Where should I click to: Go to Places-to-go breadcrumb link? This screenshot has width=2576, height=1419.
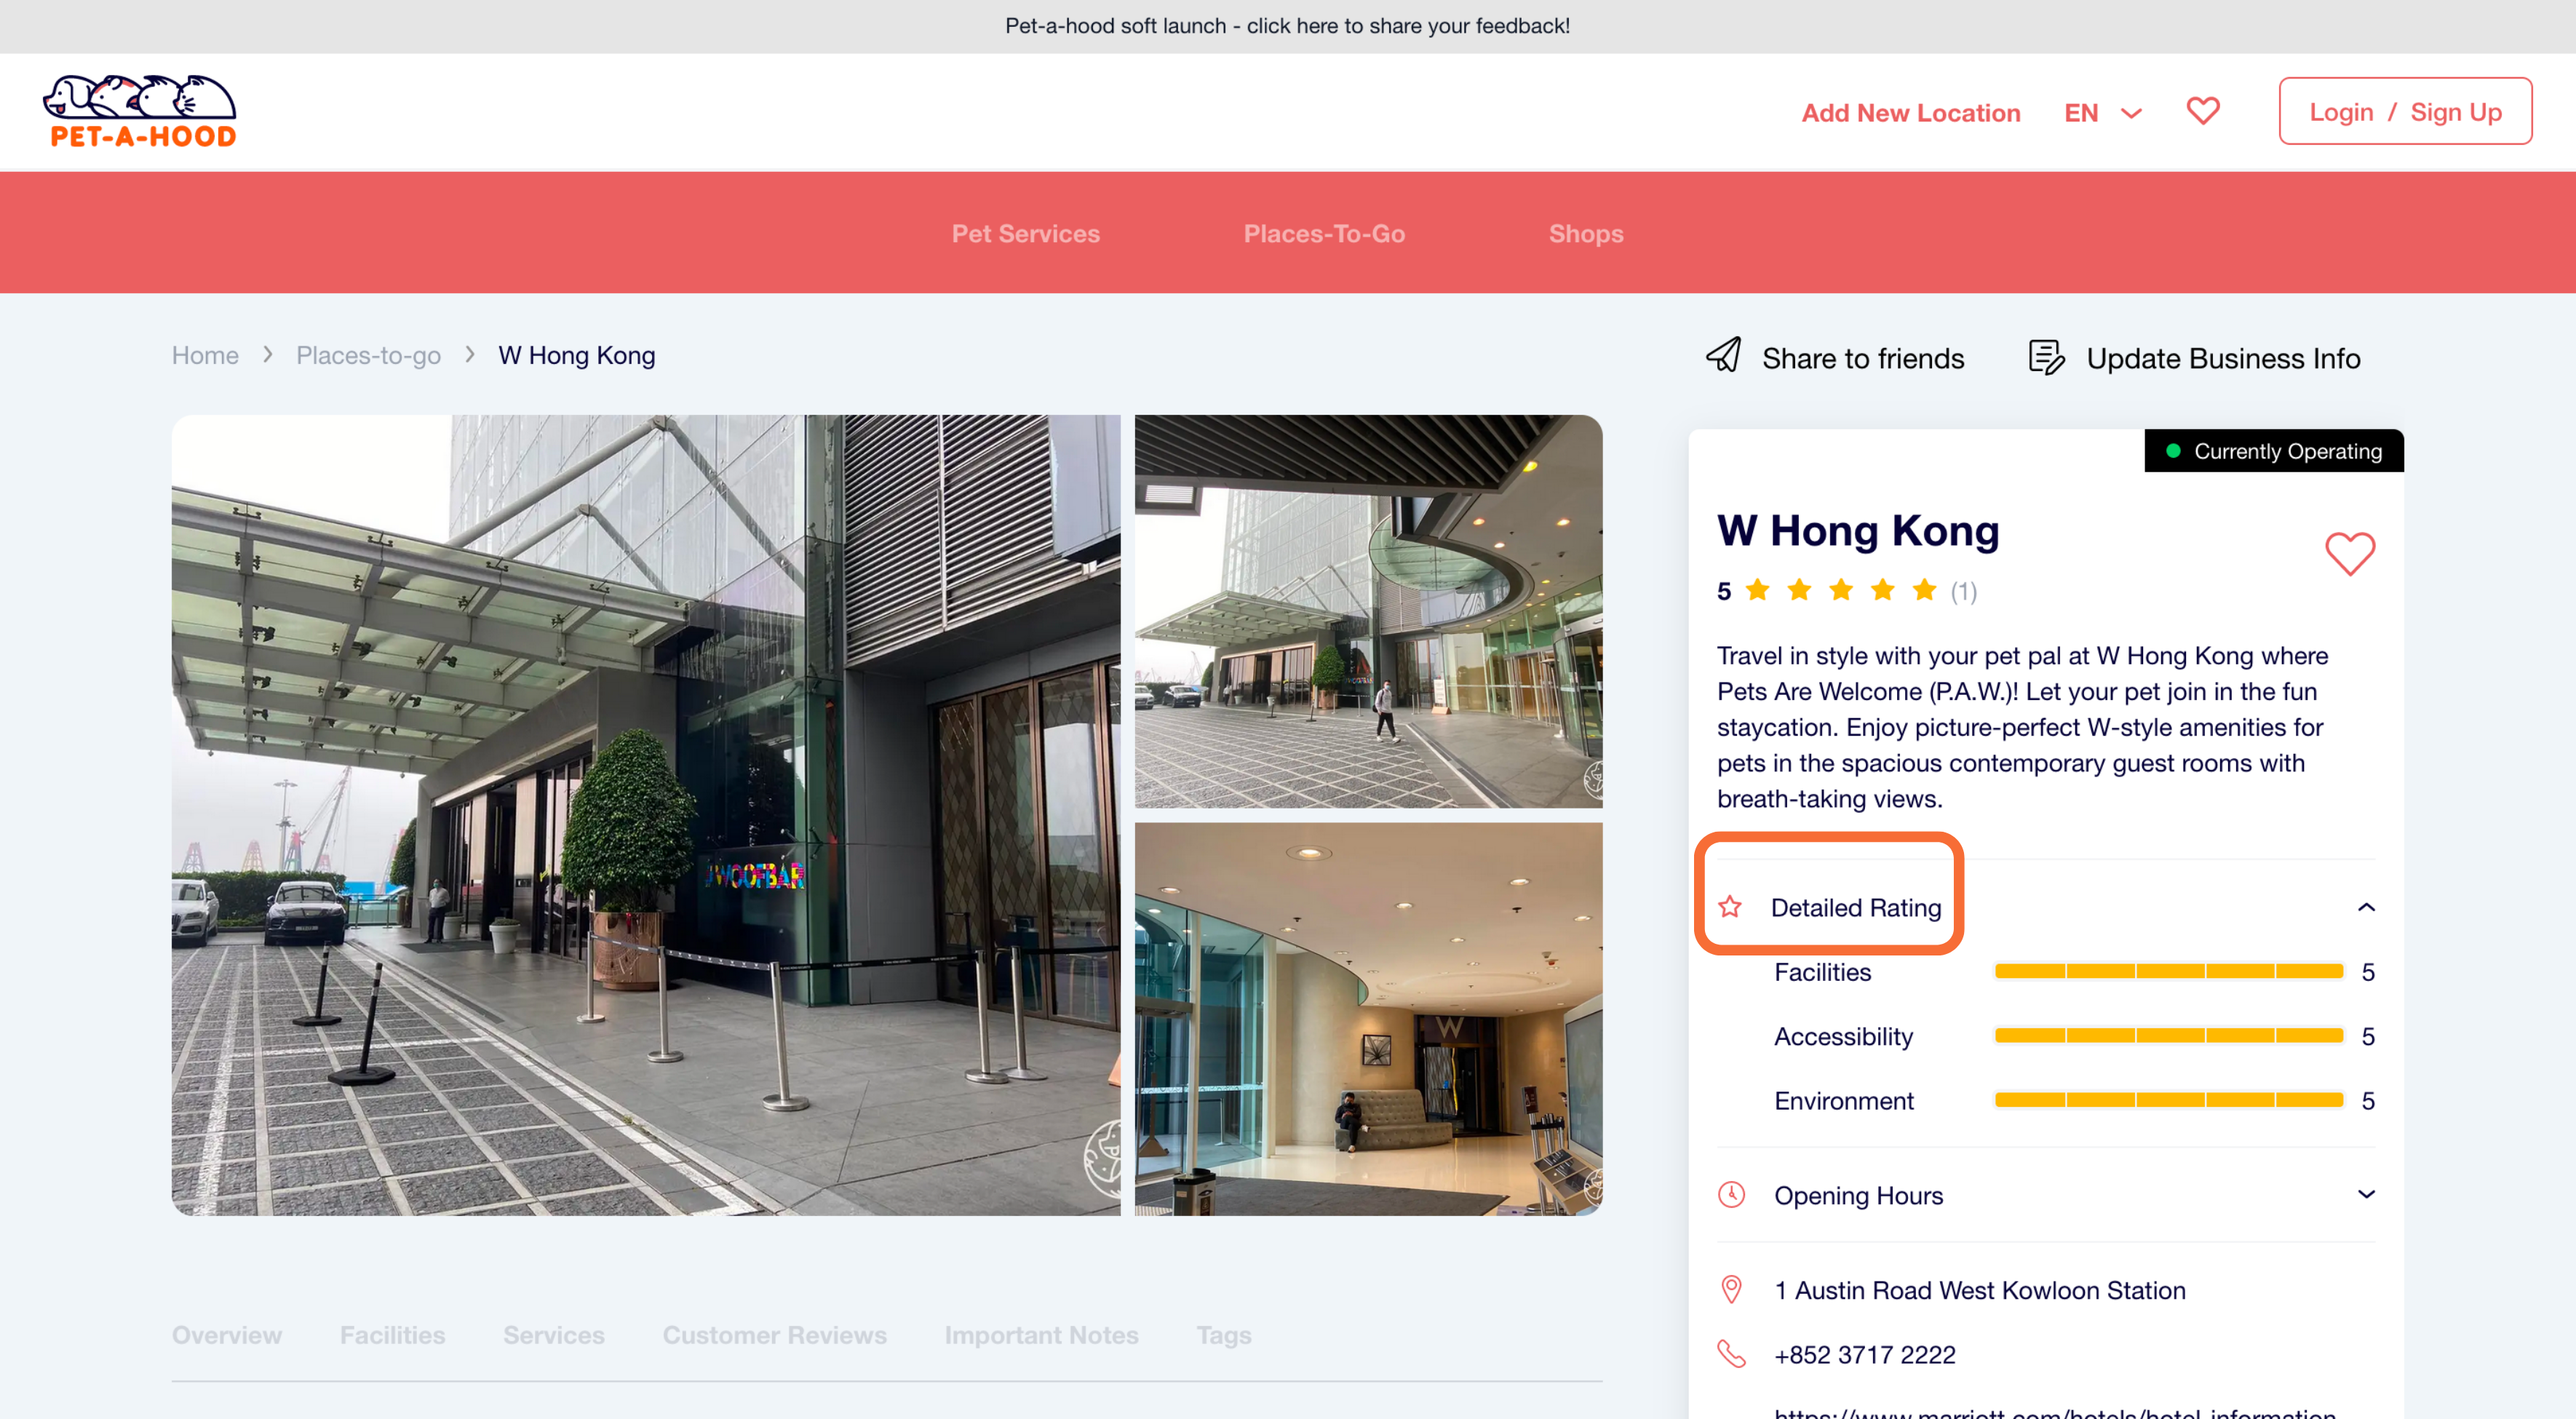(368, 355)
